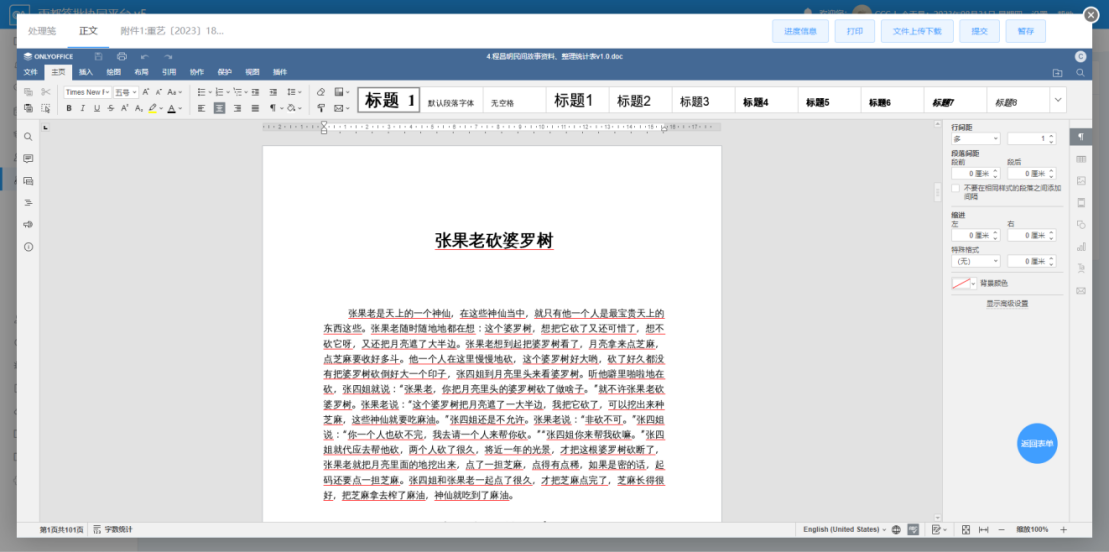The width and height of the screenshot is (1109, 552).
Task: Check the no-spacing between same style paragraphs box
Action: pyautogui.click(x=956, y=188)
